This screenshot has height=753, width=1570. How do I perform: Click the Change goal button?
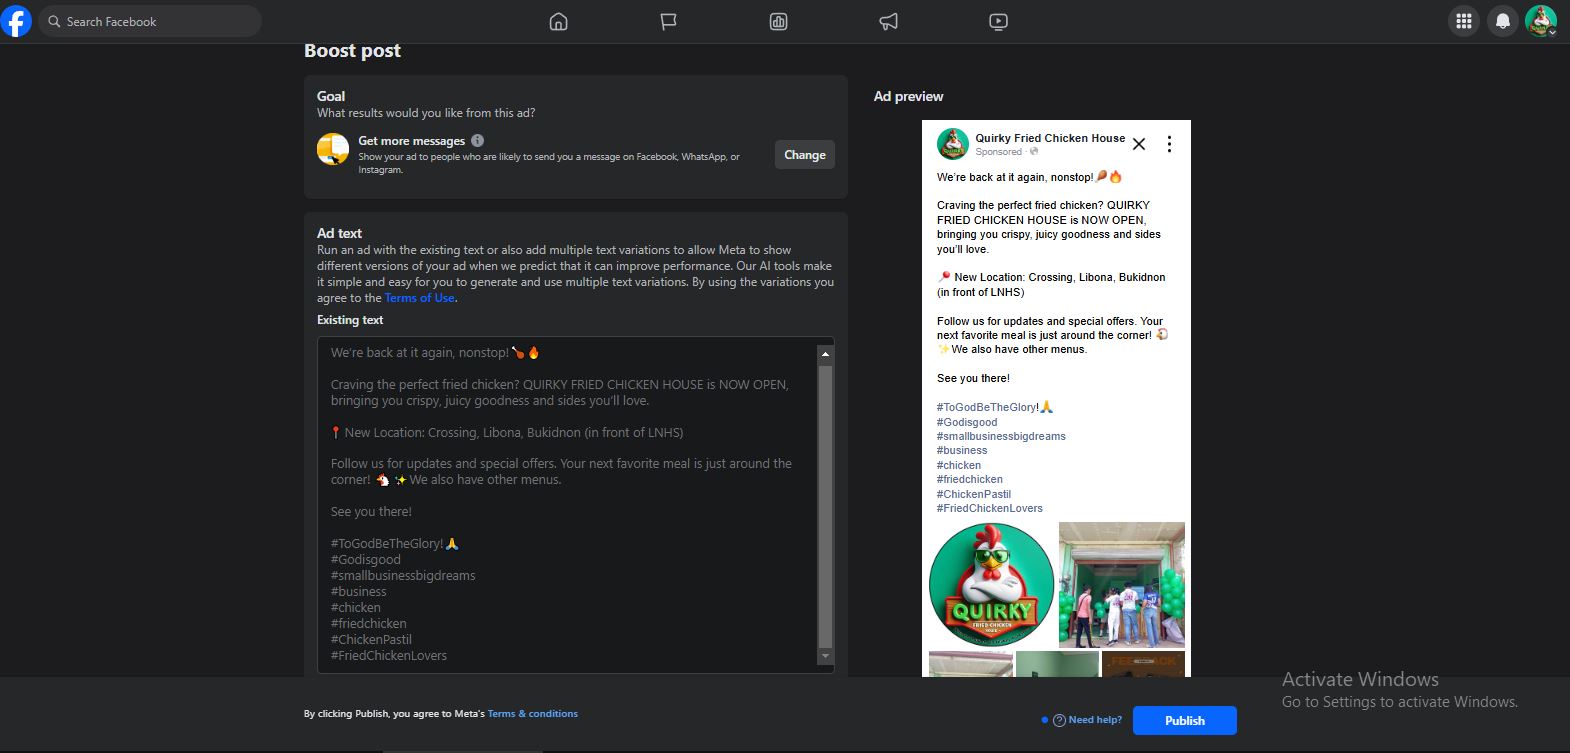[805, 155]
